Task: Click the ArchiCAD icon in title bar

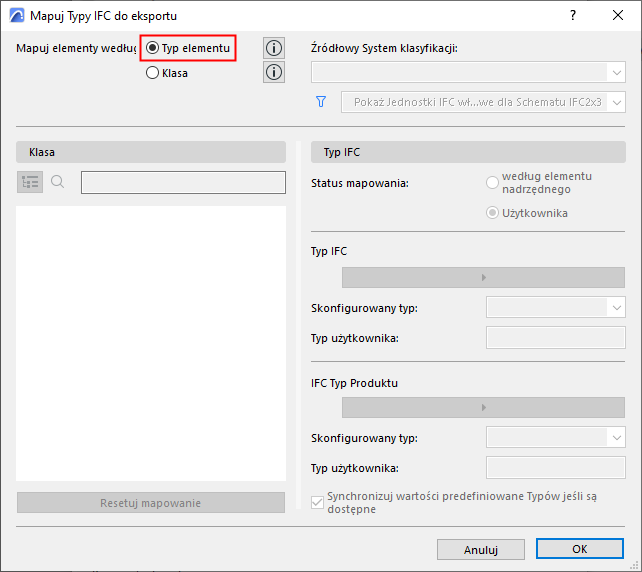Action: click(16, 15)
